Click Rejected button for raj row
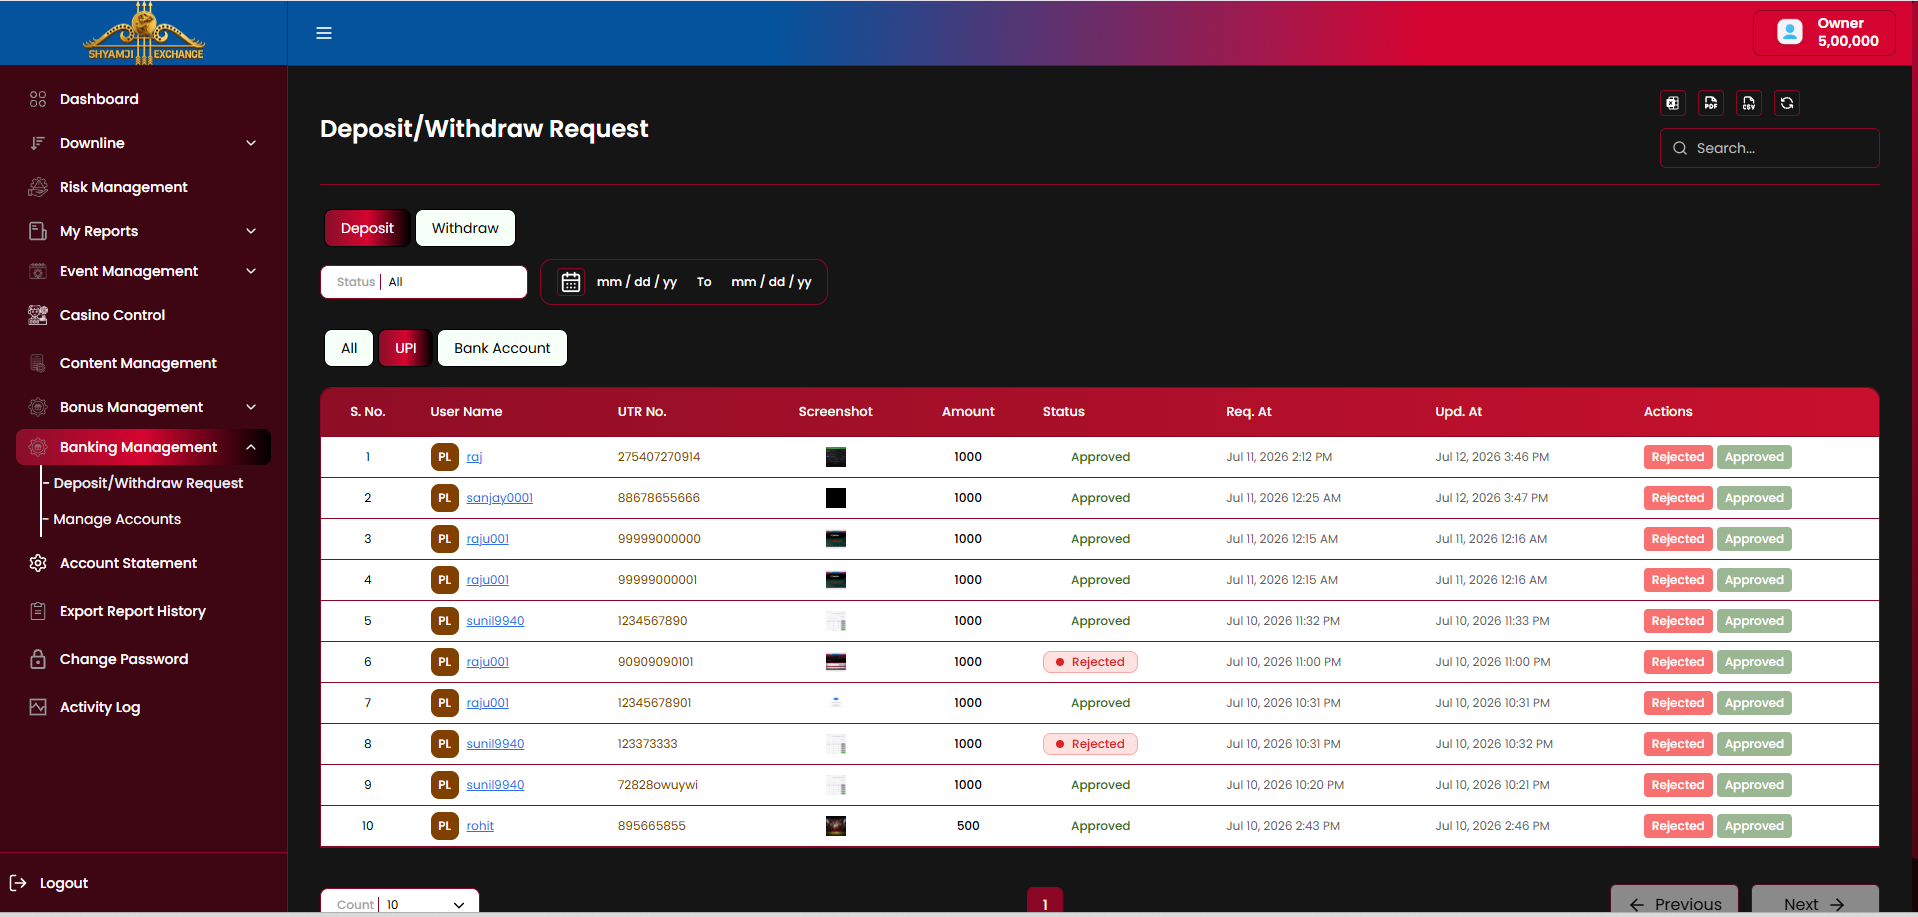Viewport: 1918px width, 917px height. [x=1678, y=457]
